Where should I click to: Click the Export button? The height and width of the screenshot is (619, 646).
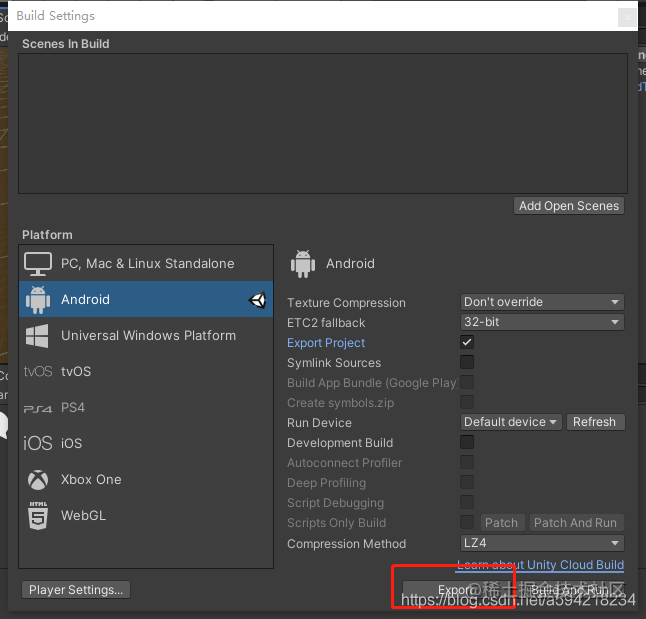[x=458, y=590]
